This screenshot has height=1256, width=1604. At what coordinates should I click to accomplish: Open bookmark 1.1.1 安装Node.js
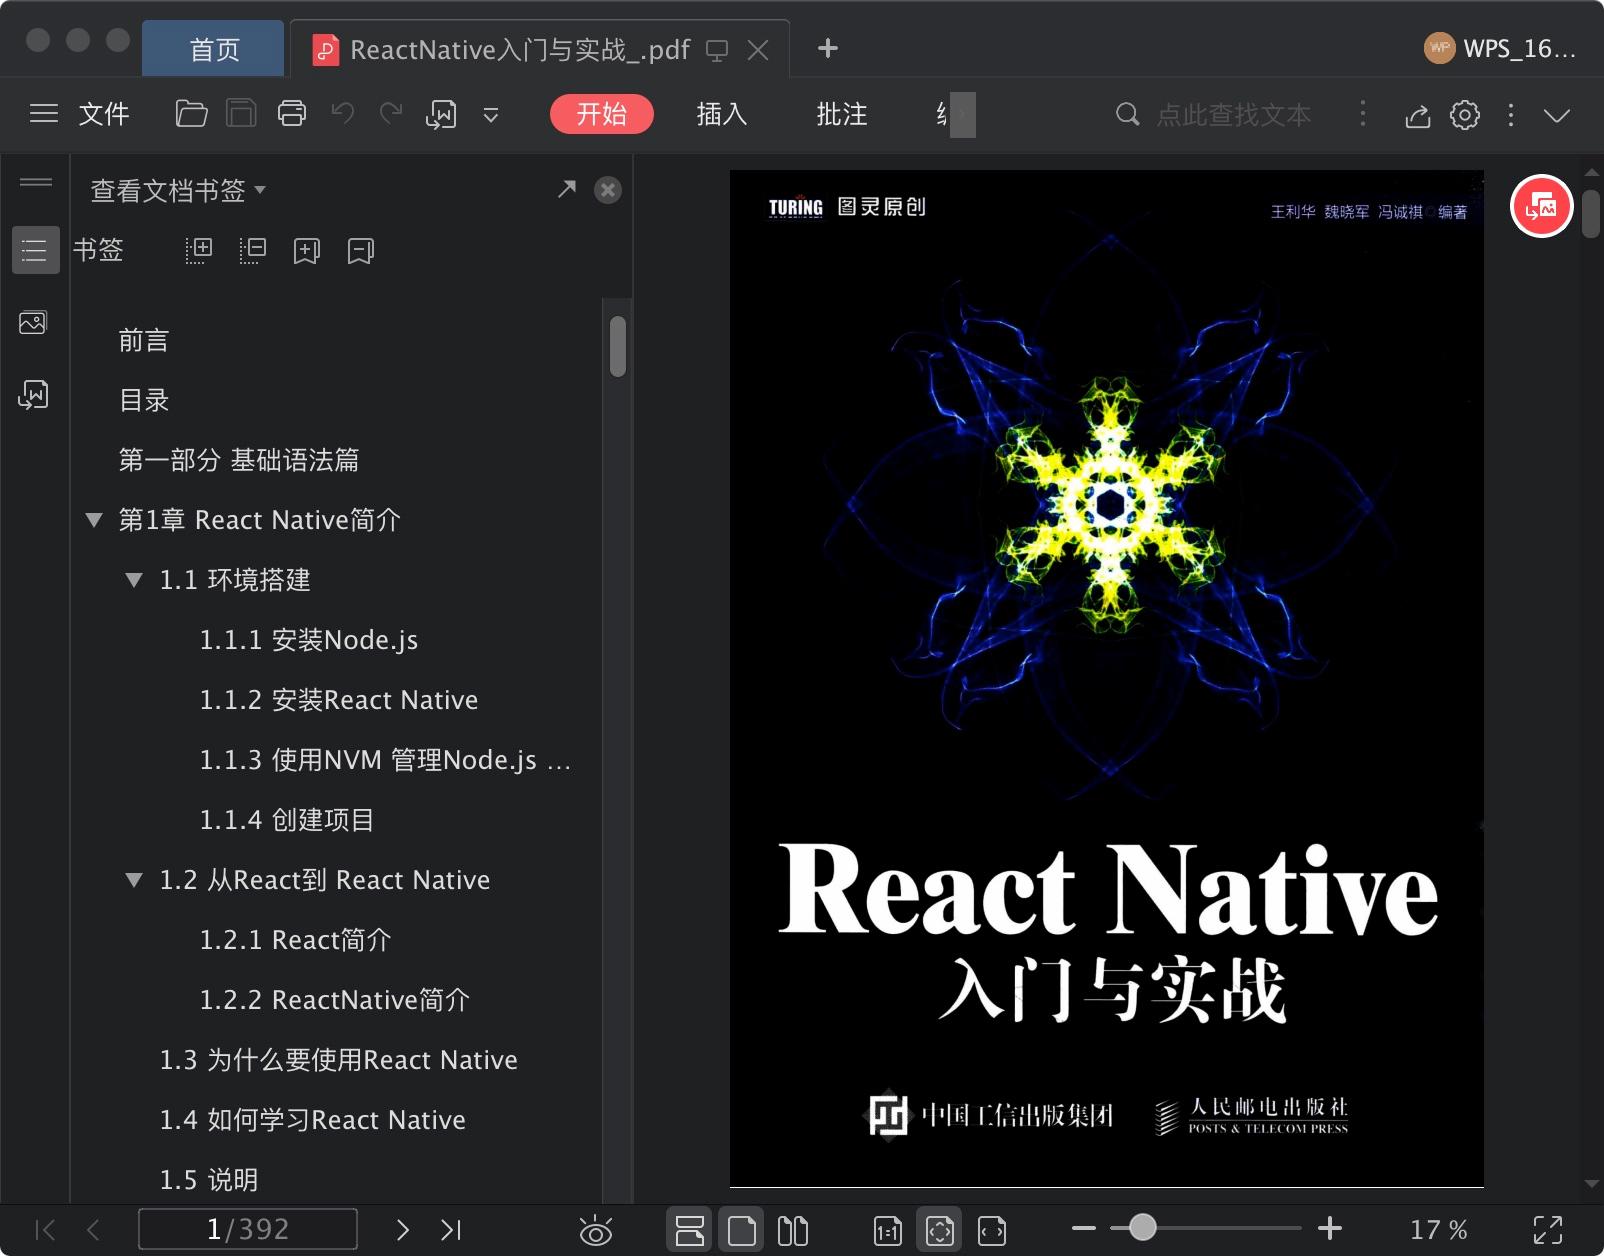click(309, 640)
